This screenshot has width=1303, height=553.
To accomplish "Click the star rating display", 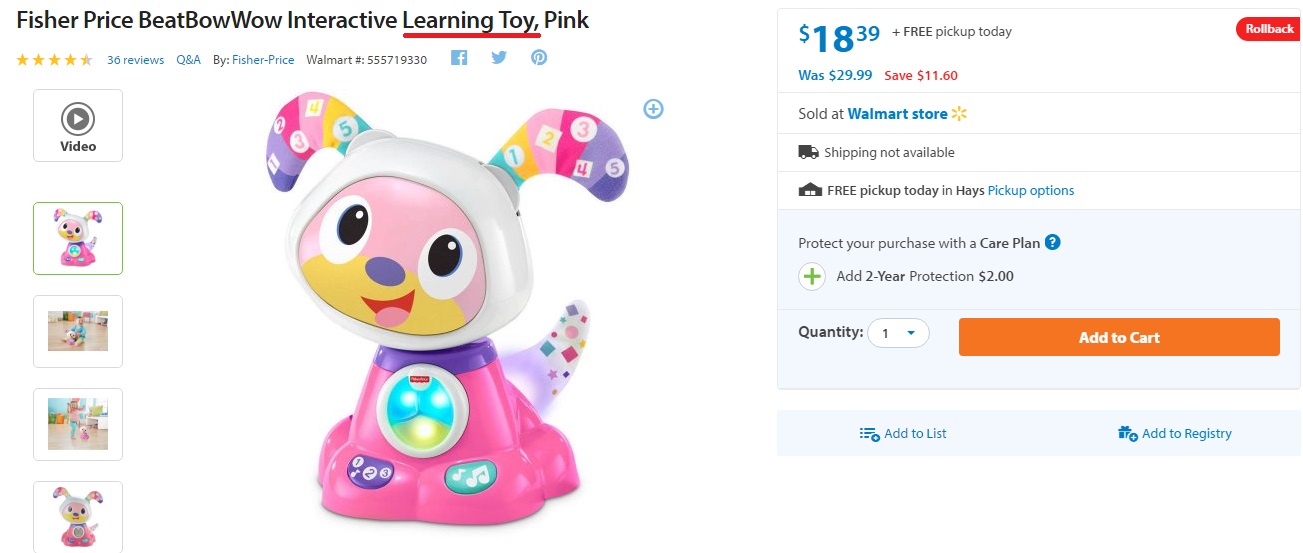I will pos(55,60).
